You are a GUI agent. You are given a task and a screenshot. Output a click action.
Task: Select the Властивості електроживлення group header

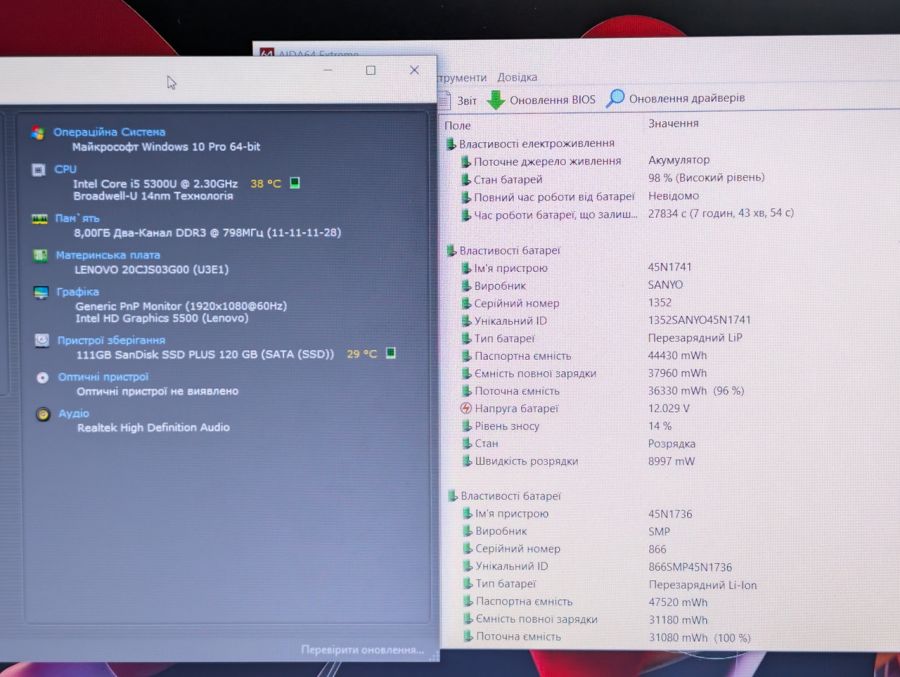pos(530,144)
